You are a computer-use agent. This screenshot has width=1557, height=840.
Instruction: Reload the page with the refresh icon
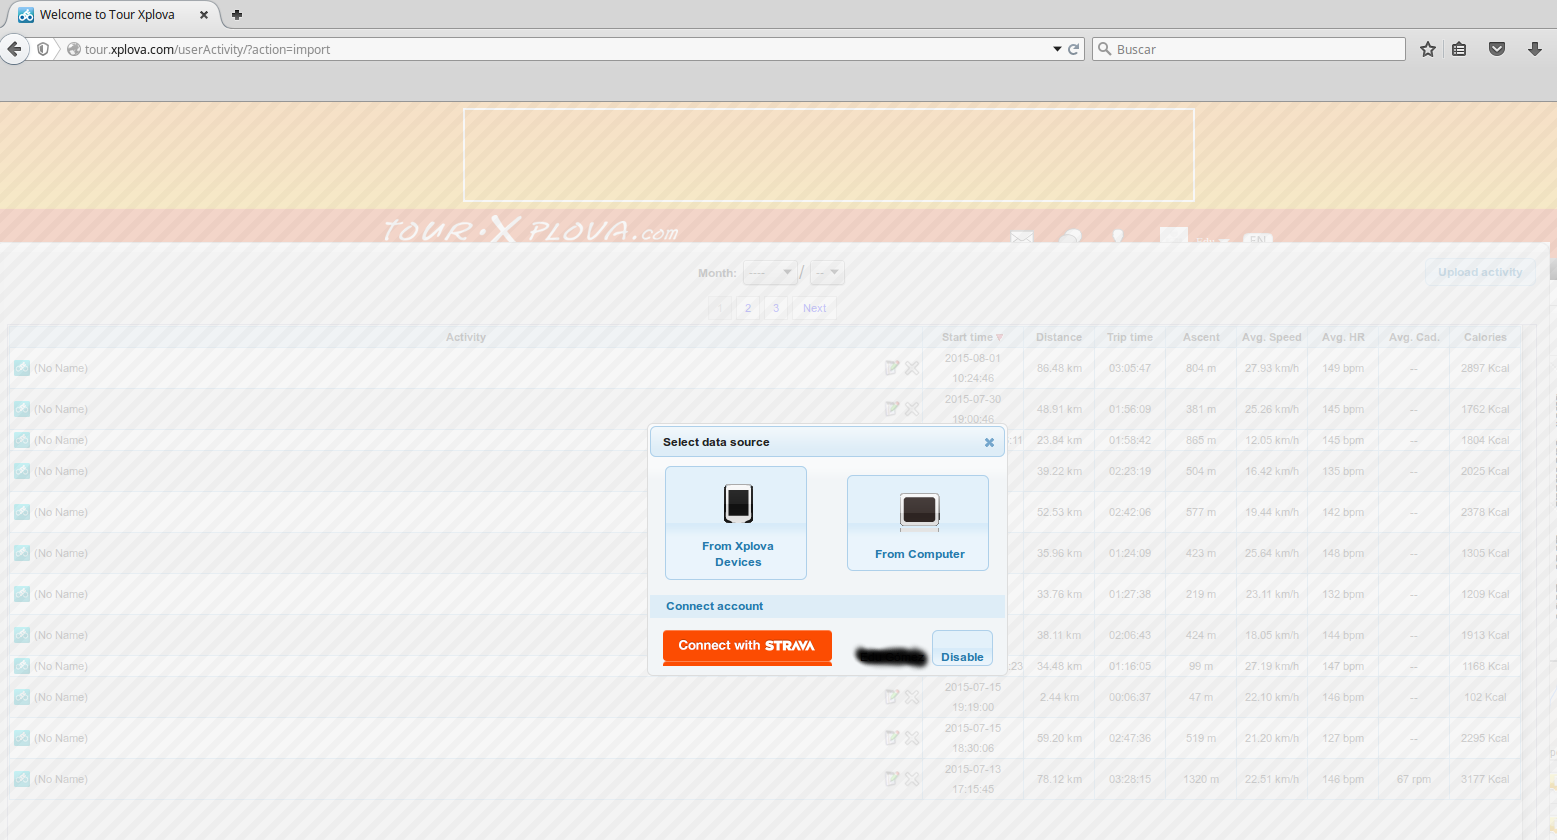(x=1074, y=49)
